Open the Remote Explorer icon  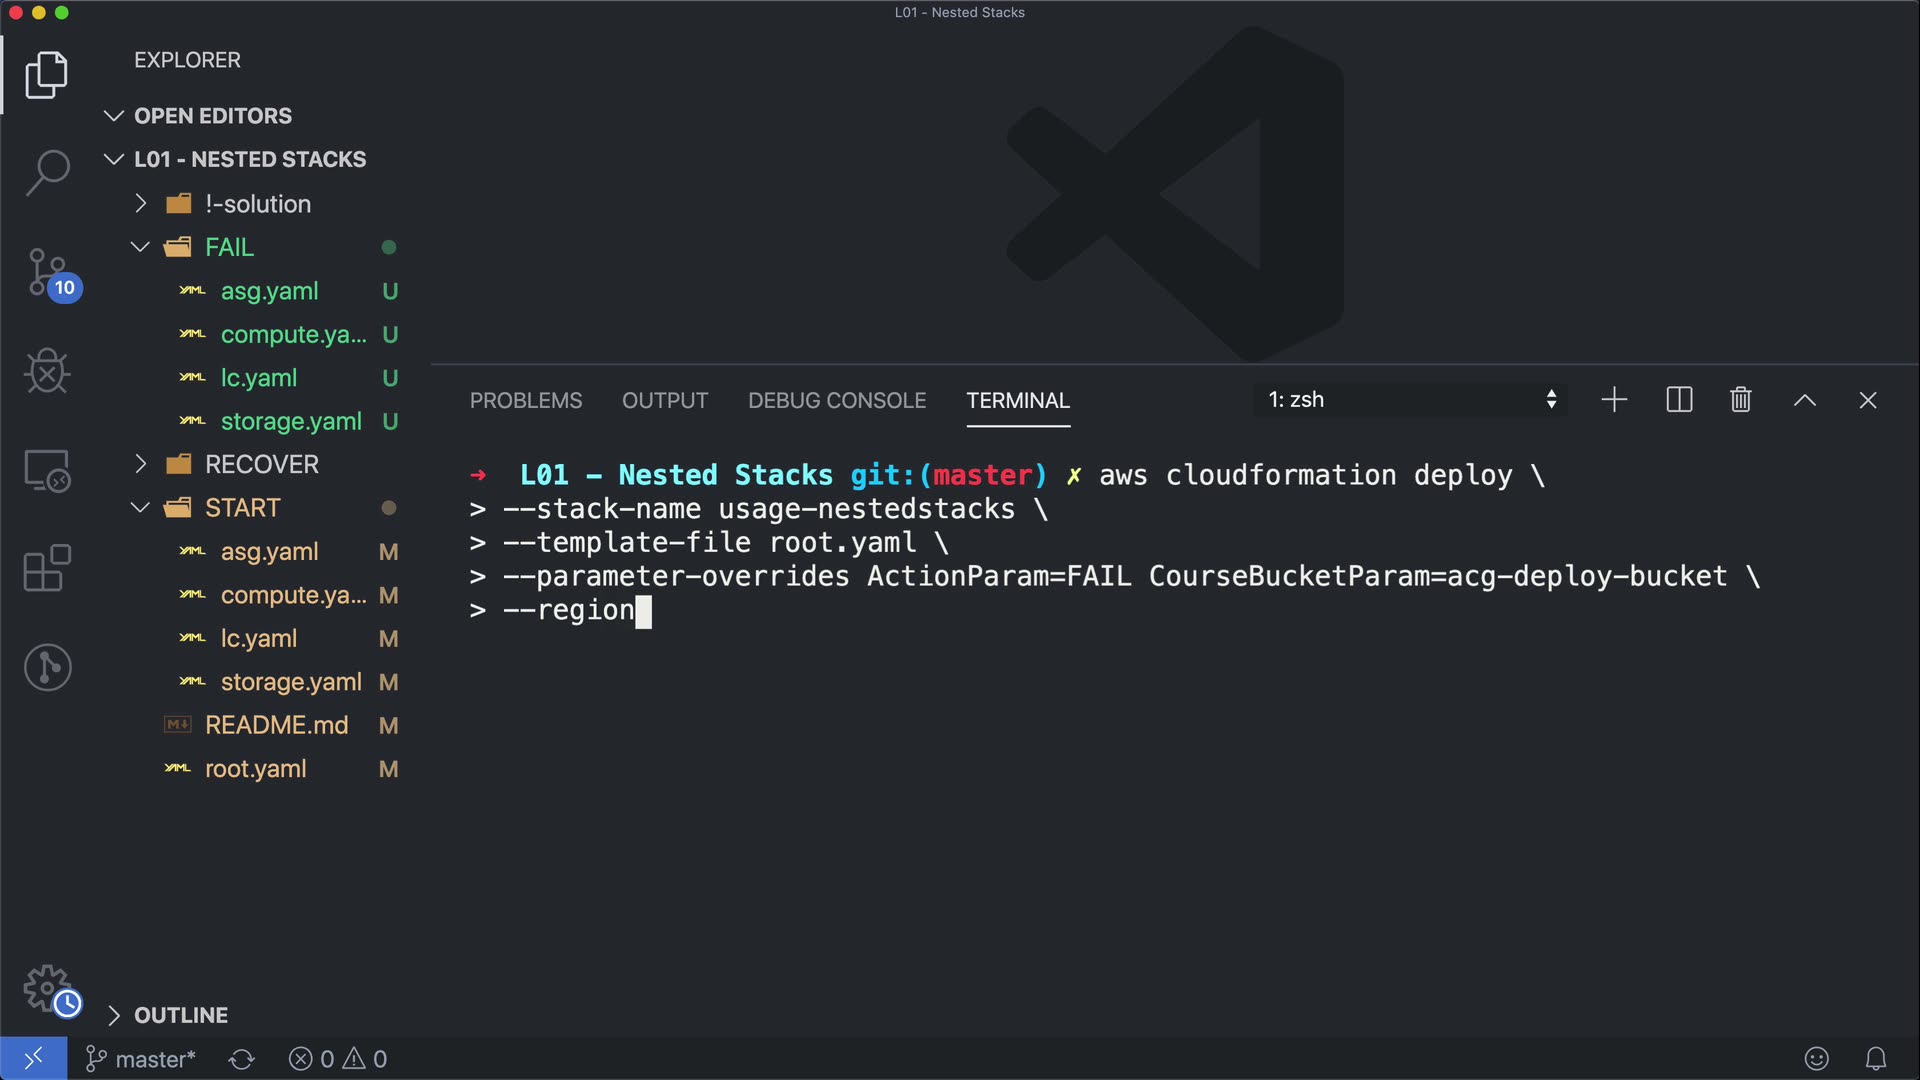47,470
